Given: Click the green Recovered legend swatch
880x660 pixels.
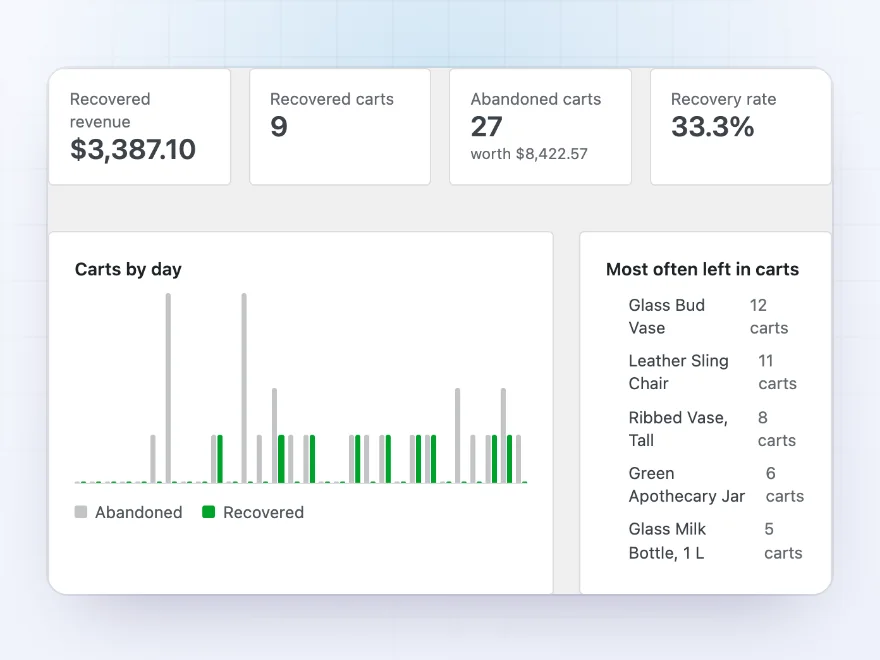Looking at the screenshot, I should [x=208, y=512].
